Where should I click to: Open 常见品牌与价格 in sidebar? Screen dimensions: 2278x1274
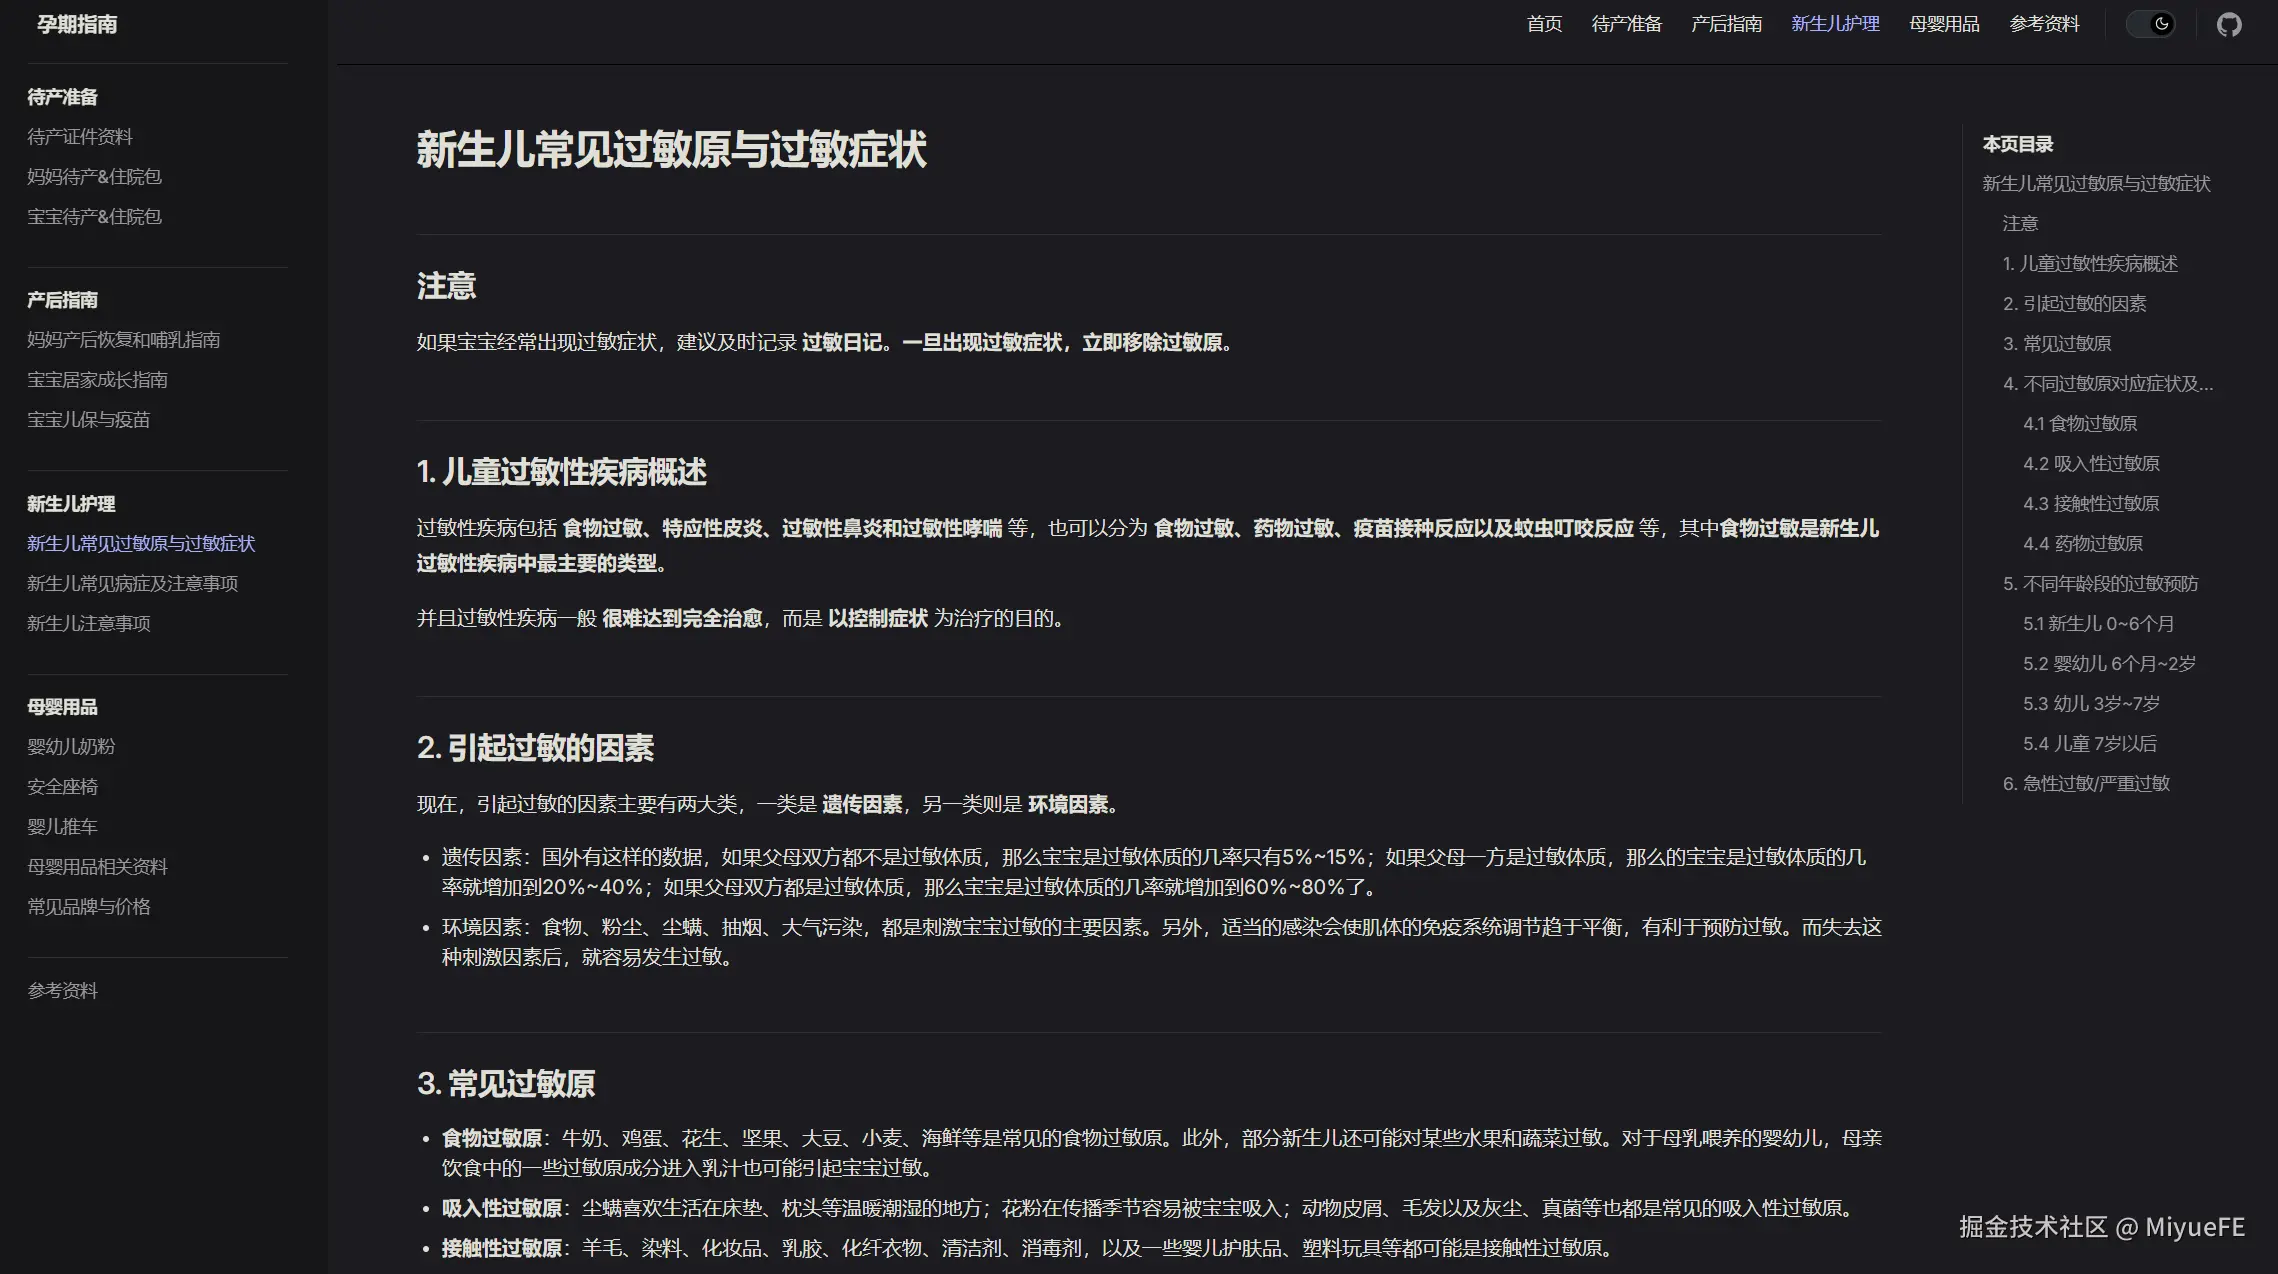(x=89, y=906)
